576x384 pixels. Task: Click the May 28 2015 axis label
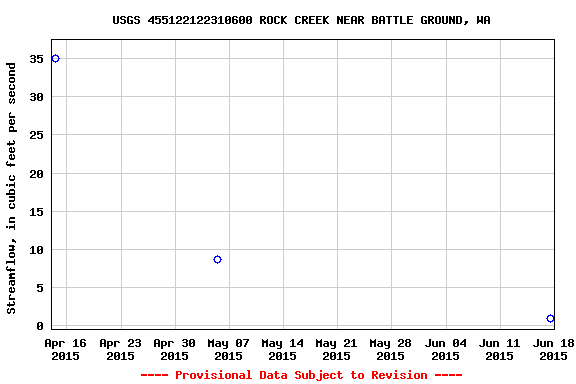pos(390,349)
